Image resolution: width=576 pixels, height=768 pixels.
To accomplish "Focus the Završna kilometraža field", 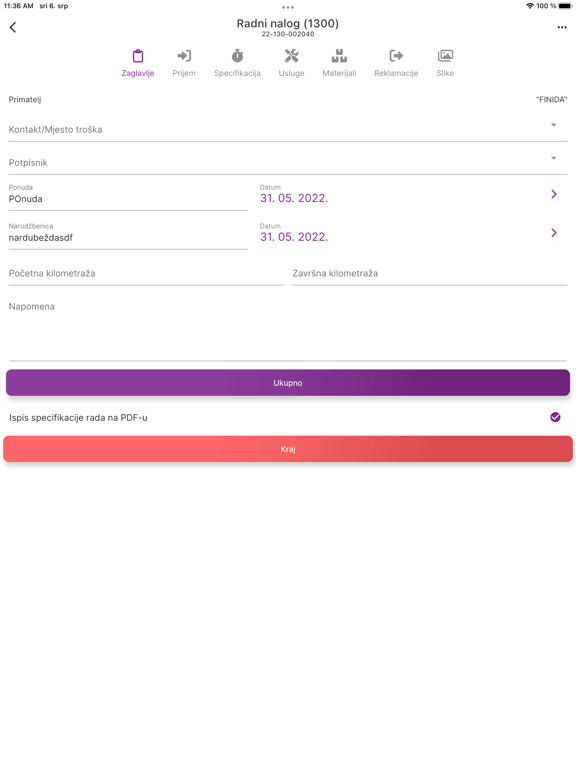I will [x=430, y=274].
